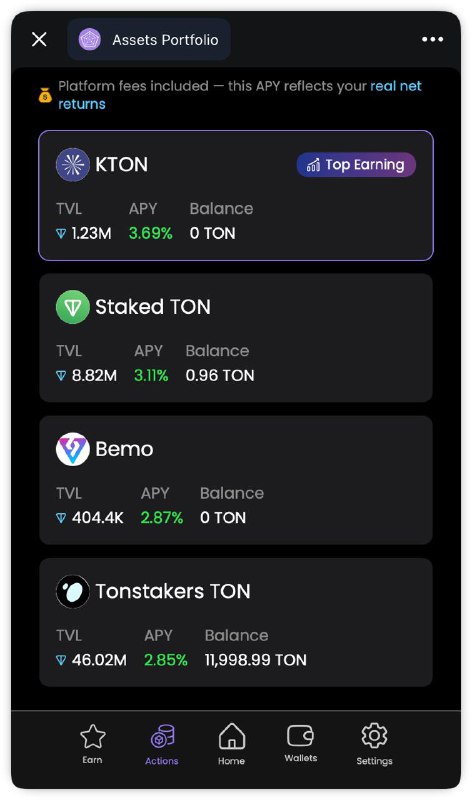
Task: Go to the Earn tab
Action: tap(92, 744)
